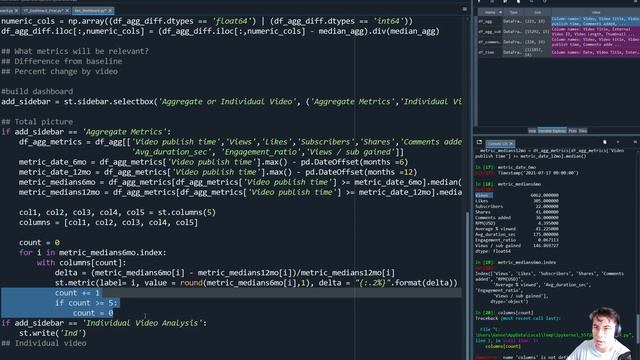The width and height of the screenshot is (640, 360).
Task: Click the highlighted 'count += 1' line
Action: pos(77,293)
